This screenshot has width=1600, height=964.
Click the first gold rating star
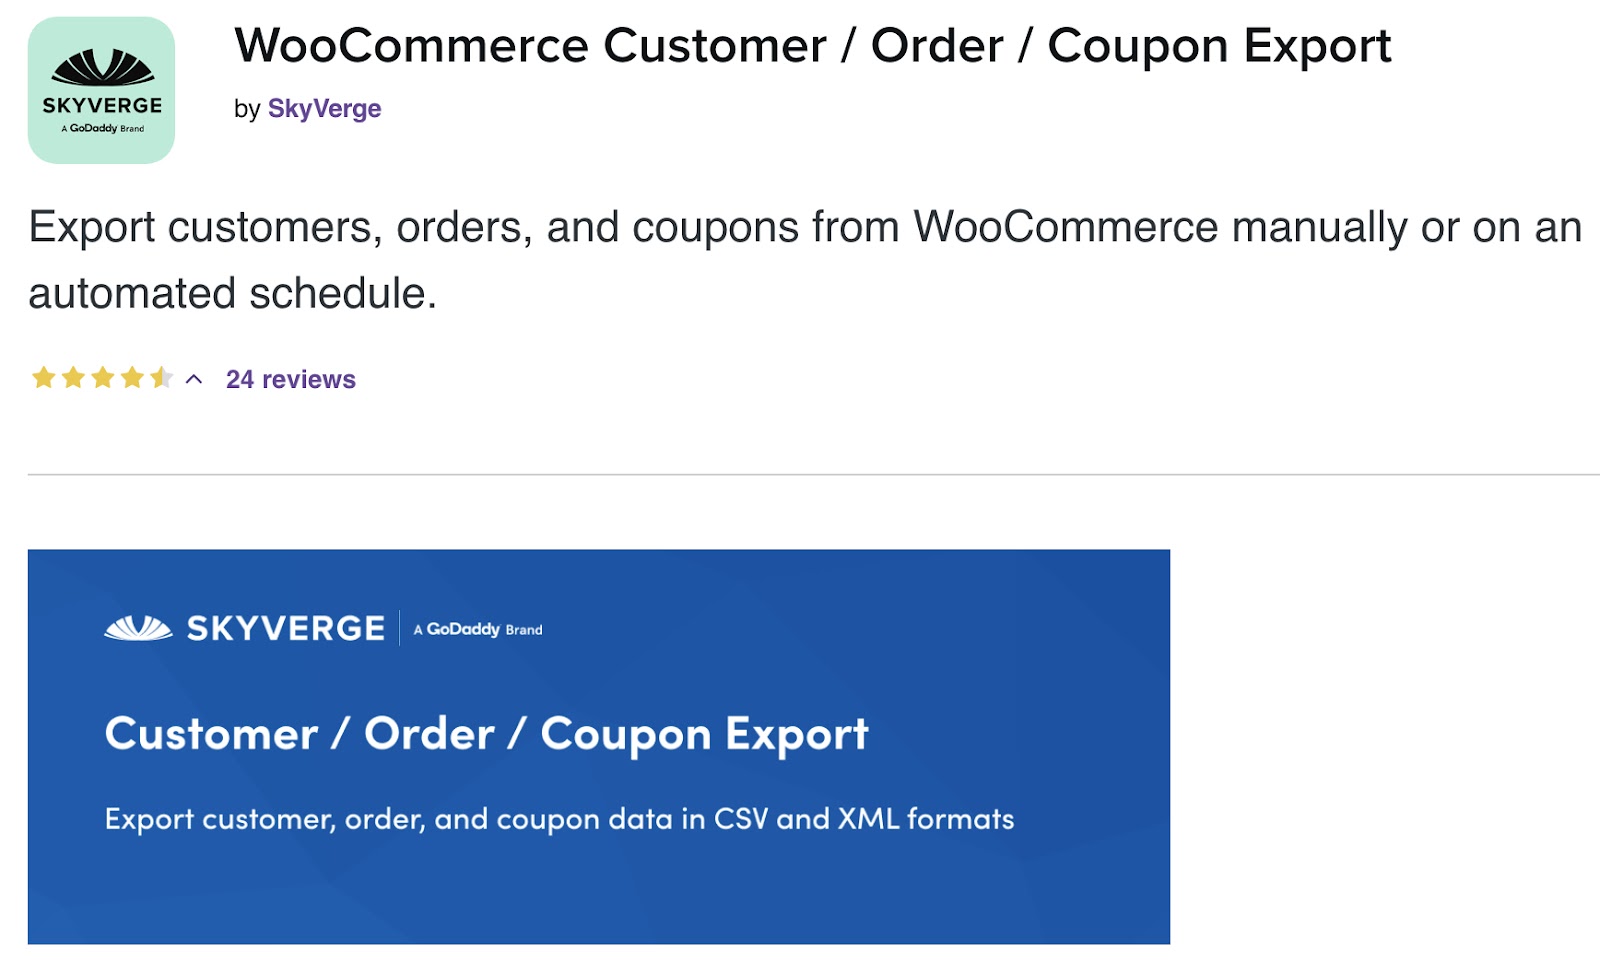pos(44,377)
